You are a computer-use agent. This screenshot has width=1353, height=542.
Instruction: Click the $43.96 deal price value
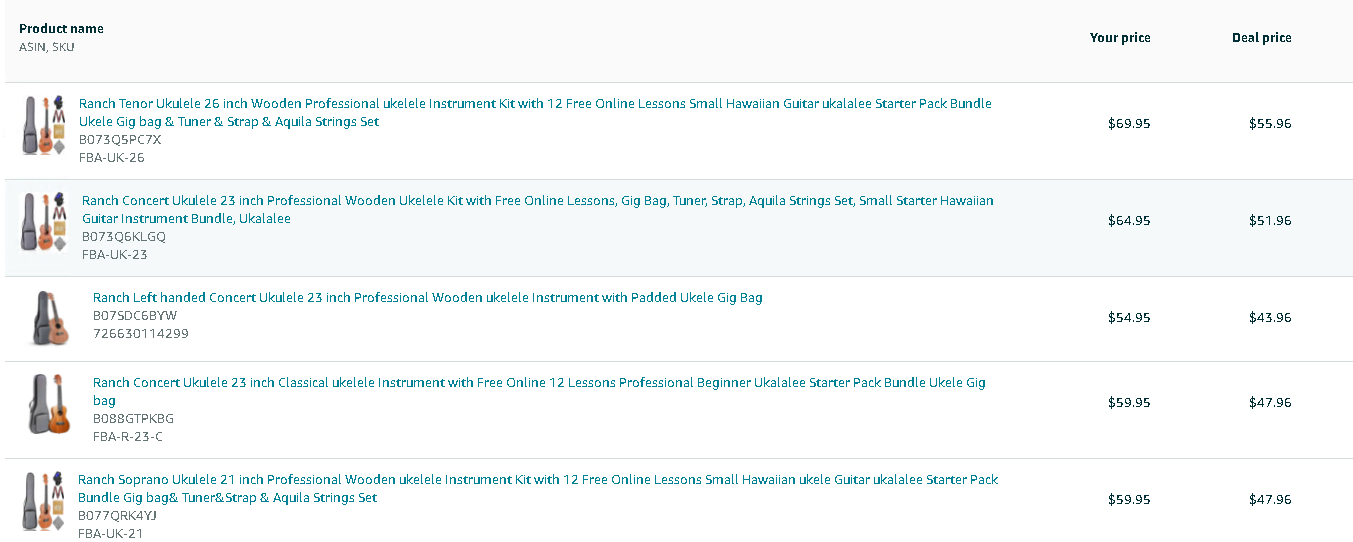coord(1270,317)
